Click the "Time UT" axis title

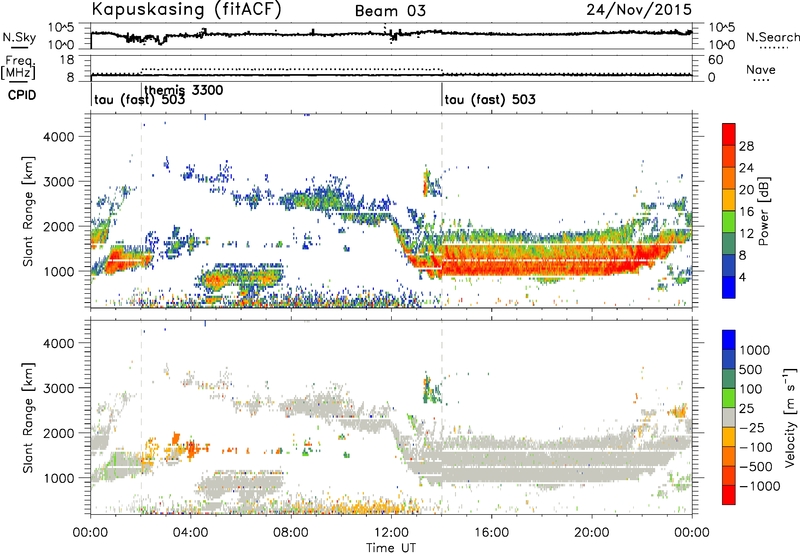pyautogui.click(x=391, y=548)
